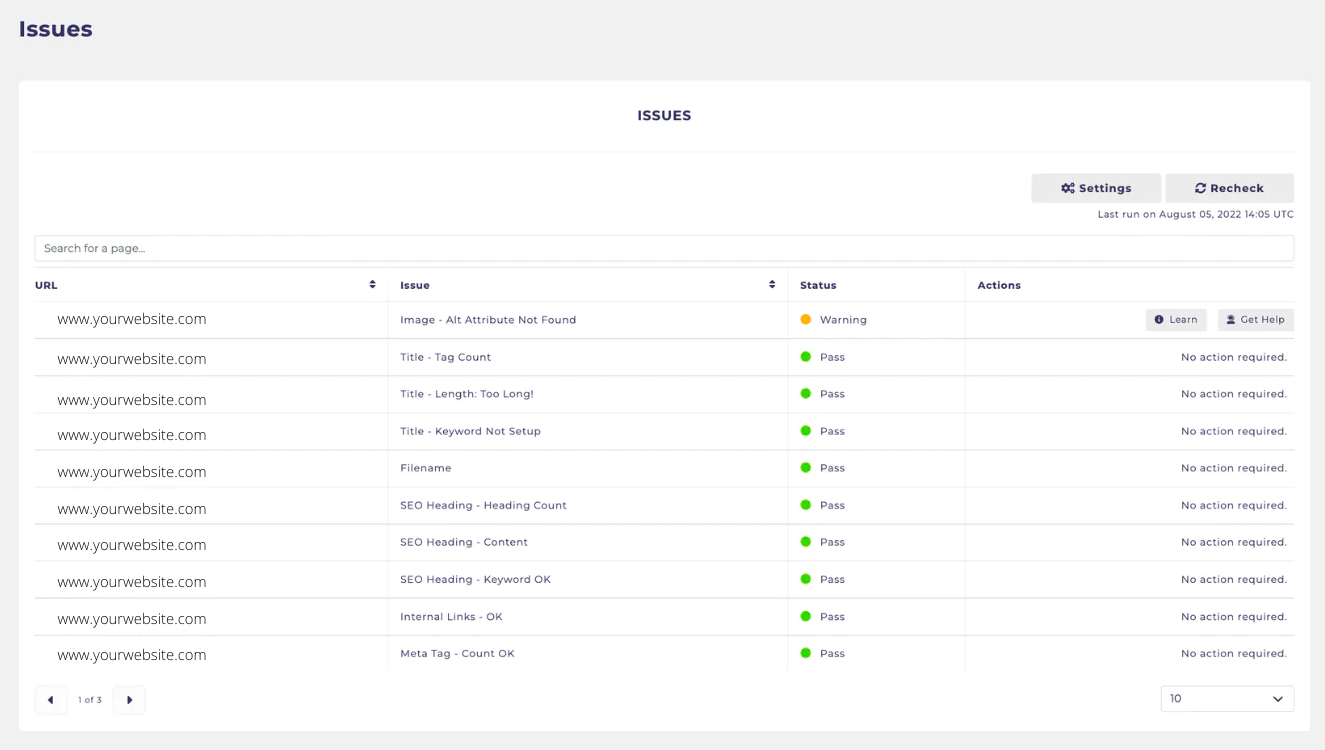Screen dimensions: 1325x750
Task: Click the next page arrow icon
Action: coord(129,700)
